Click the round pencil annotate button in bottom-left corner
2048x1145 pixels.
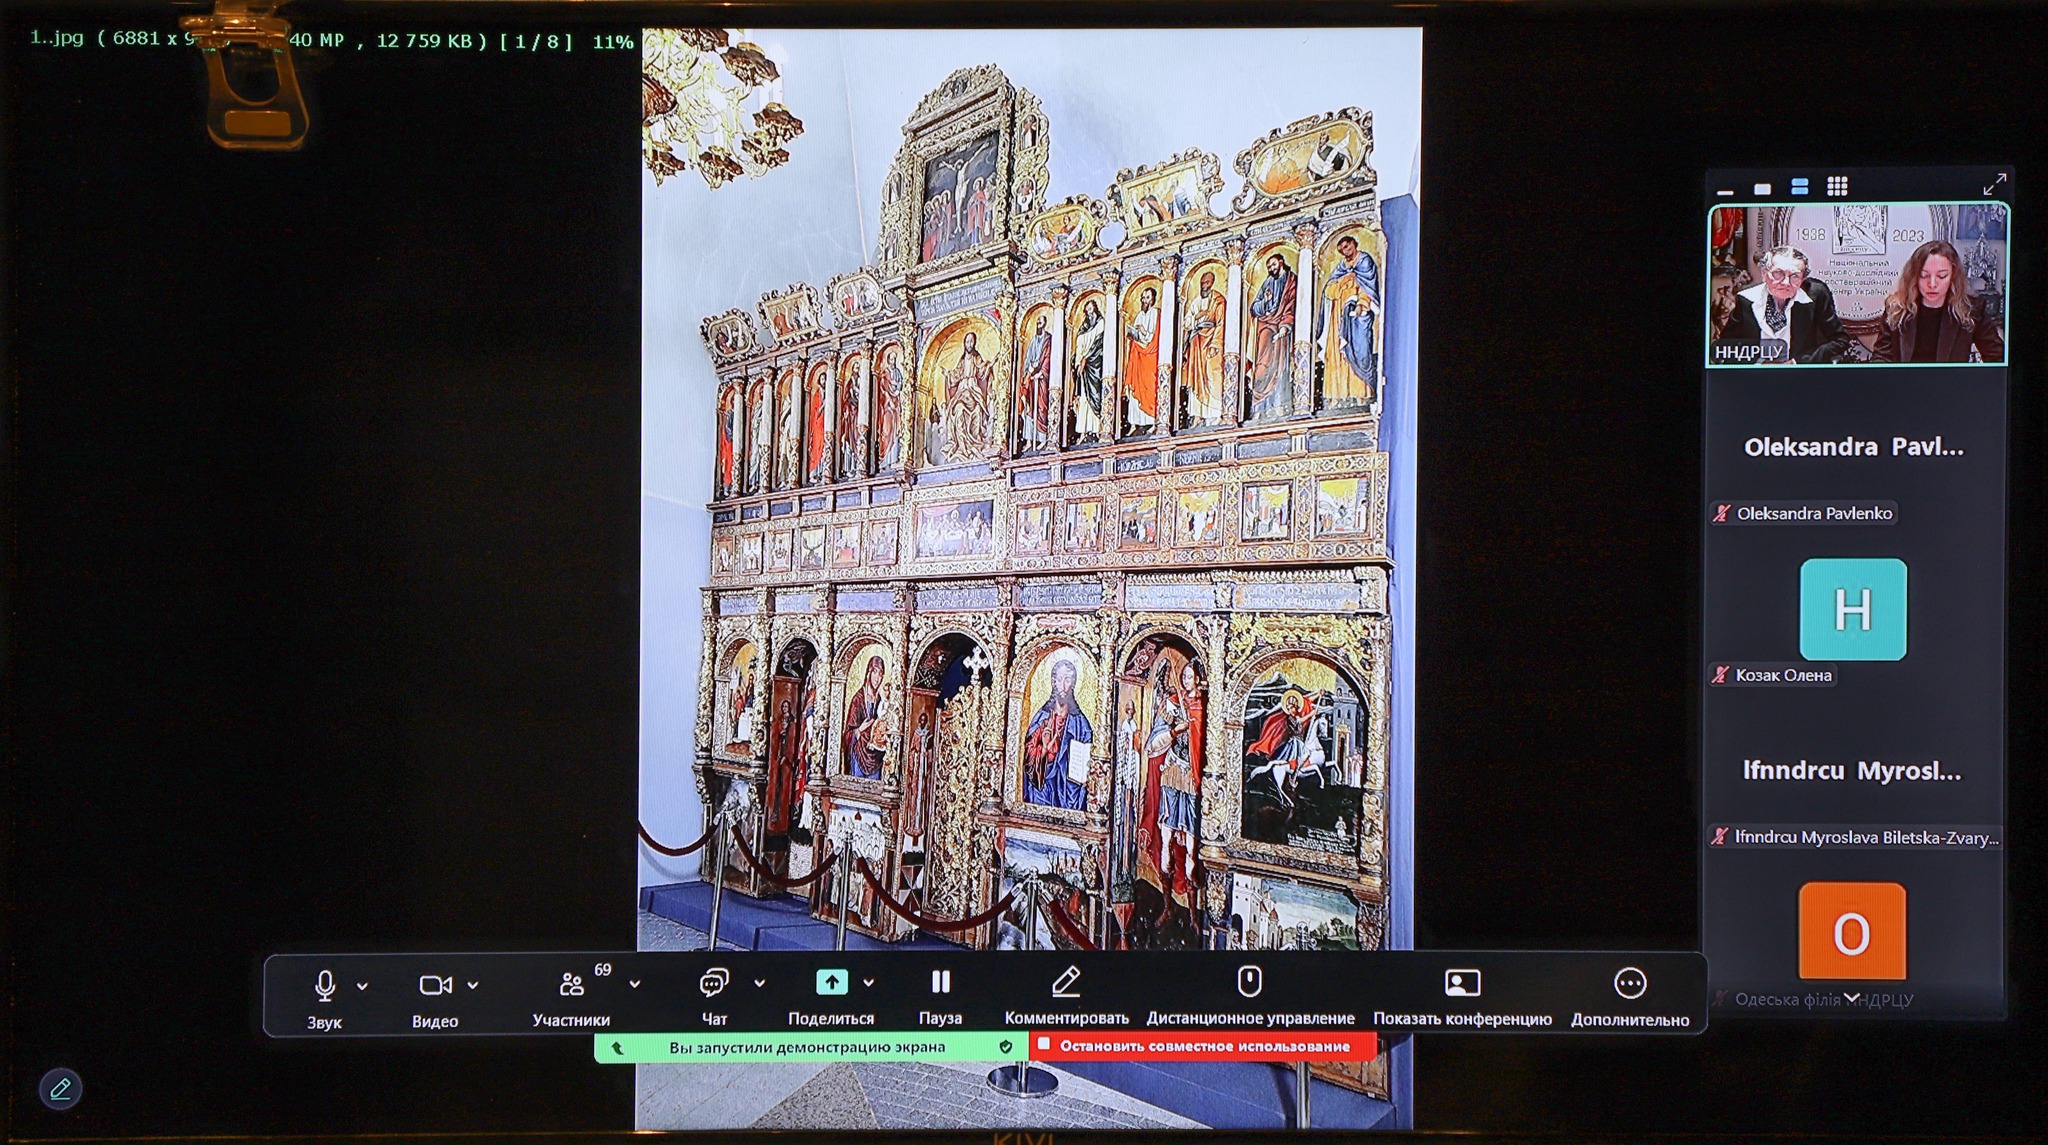(x=60, y=1088)
